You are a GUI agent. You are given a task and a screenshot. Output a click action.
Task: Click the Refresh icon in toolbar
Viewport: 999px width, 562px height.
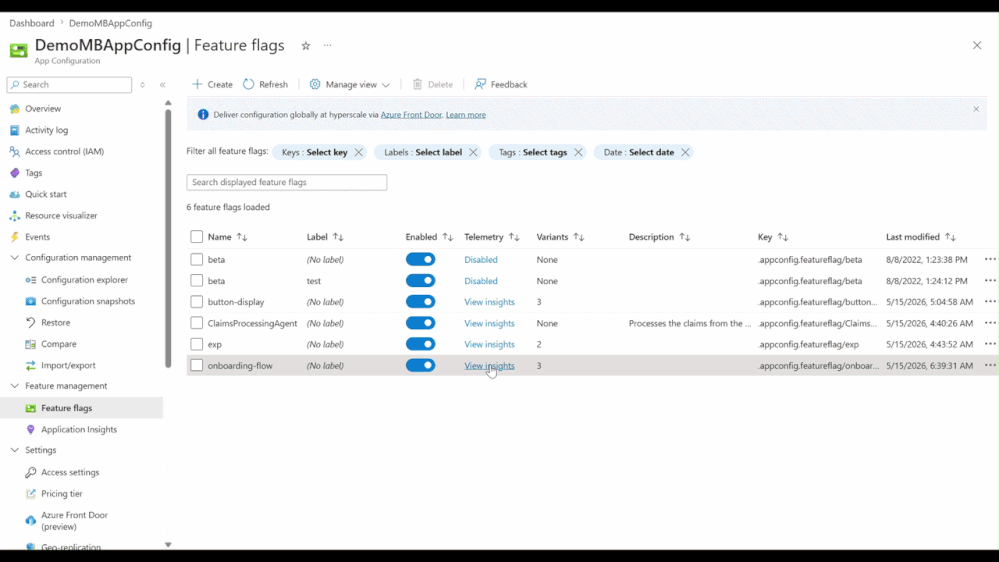tap(248, 84)
